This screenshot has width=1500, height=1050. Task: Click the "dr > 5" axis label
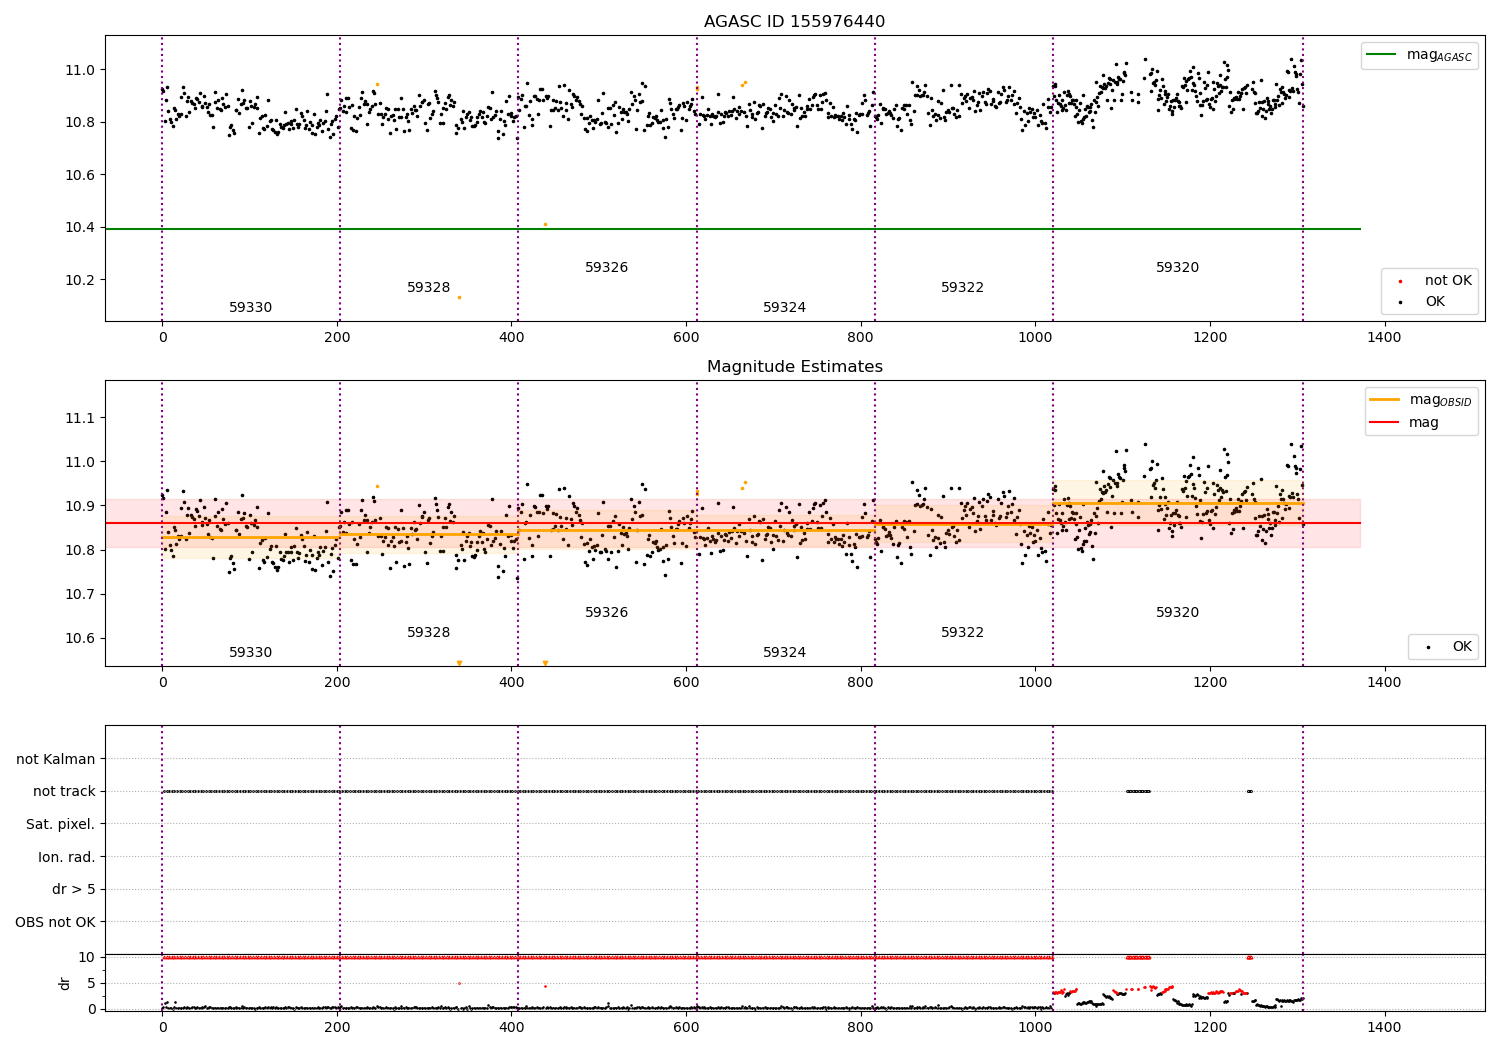(x=74, y=889)
